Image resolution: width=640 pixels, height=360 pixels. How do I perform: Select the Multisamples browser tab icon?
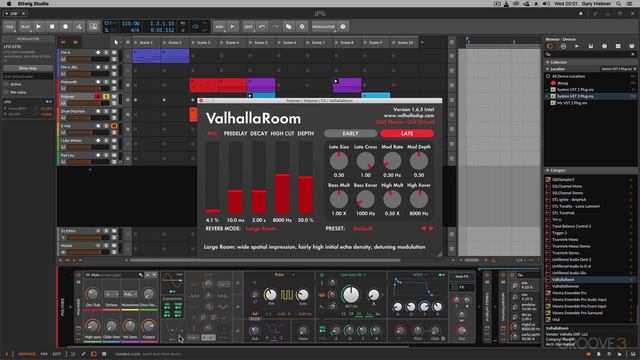pos(577,46)
